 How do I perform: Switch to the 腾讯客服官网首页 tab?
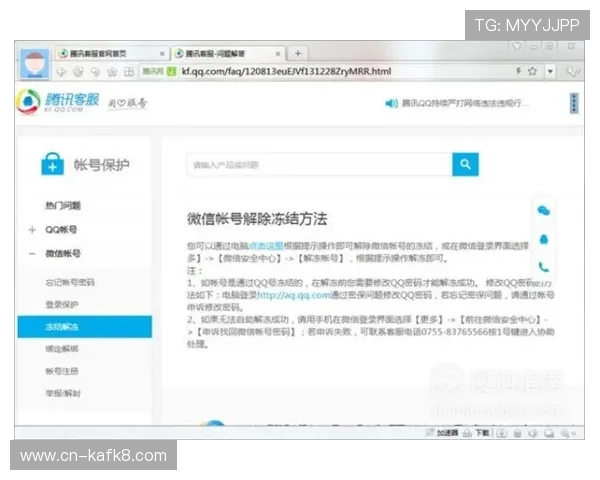[x=111, y=54]
